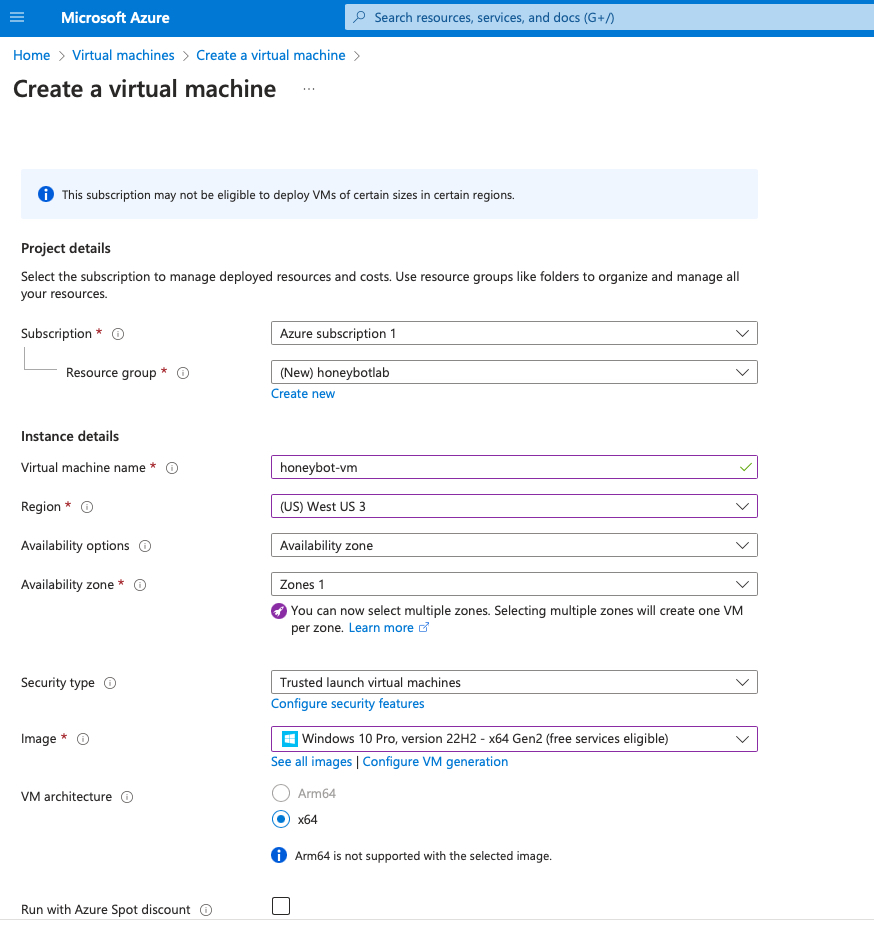Click the Create new resource group link
The height and width of the screenshot is (937, 874).
(x=303, y=394)
